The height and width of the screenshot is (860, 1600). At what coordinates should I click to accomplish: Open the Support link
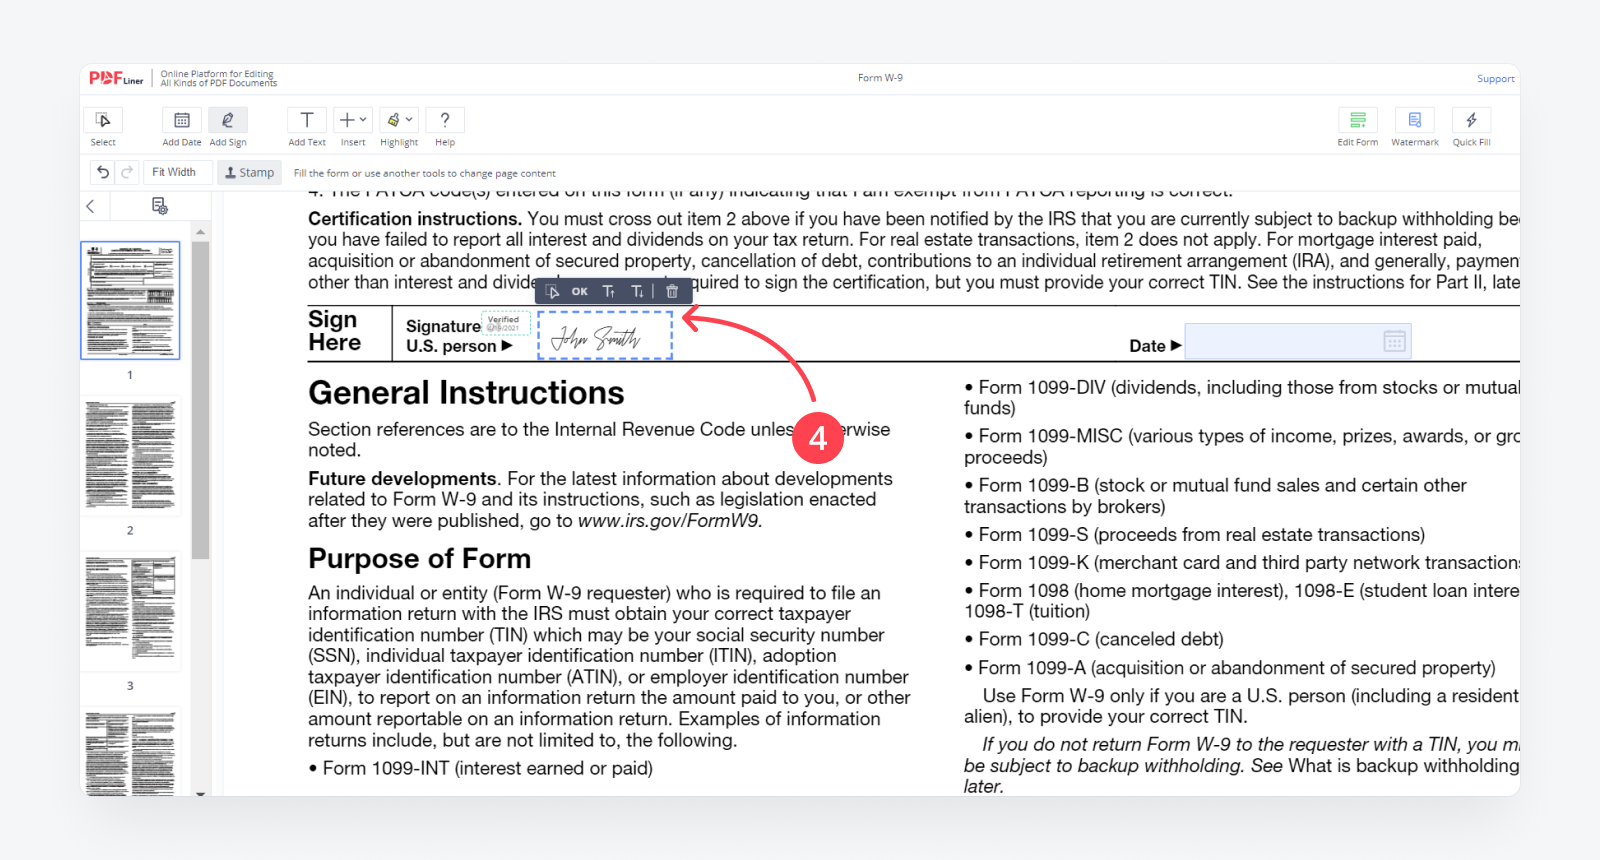pos(1495,79)
